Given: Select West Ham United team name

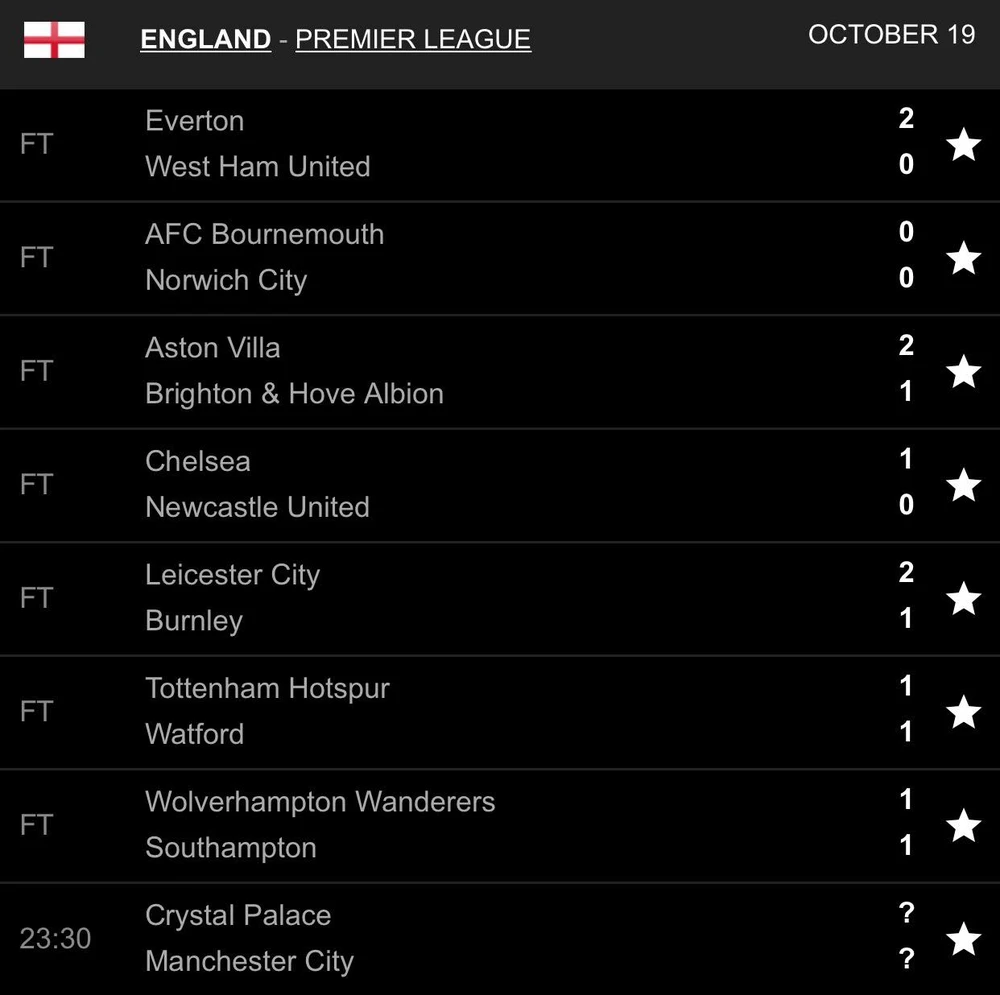Looking at the screenshot, I should (257, 166).
